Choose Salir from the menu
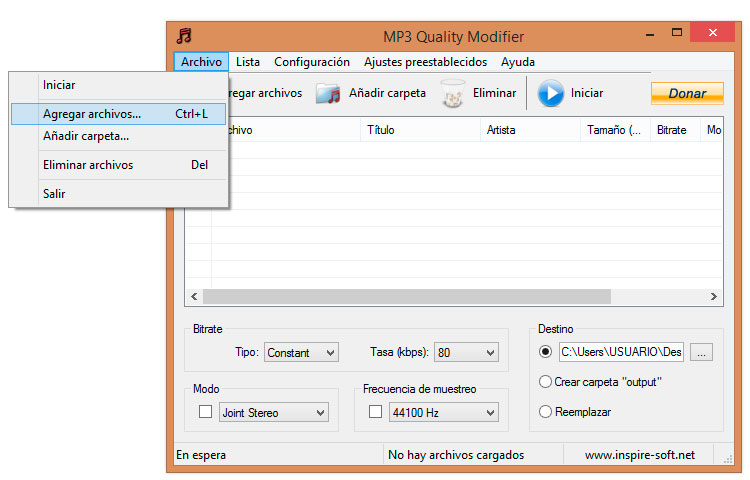The image size is (750, 480). tap(119, 194)
